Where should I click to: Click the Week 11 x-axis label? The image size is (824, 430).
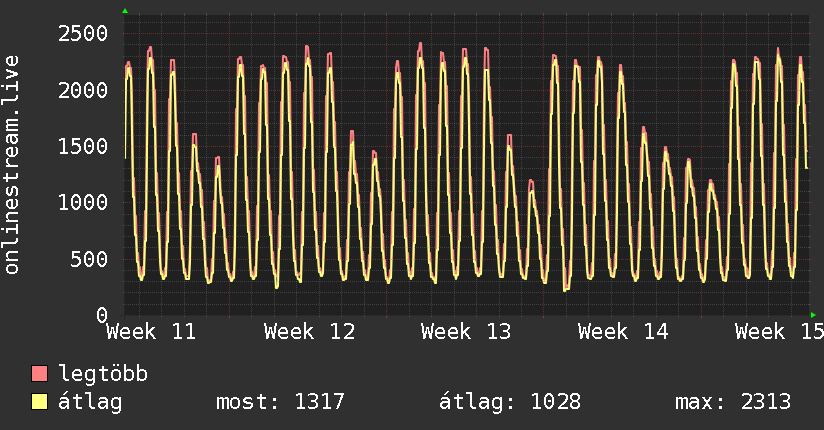pos(151,332)
